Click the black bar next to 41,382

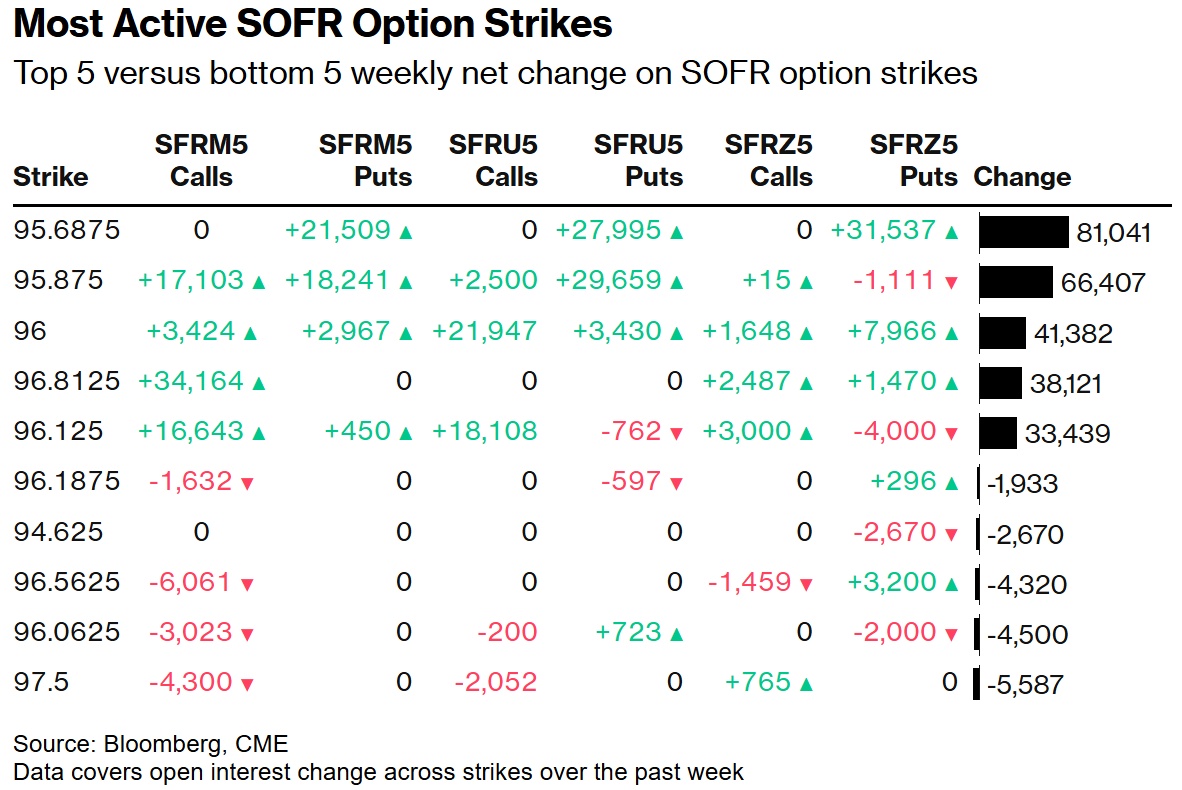coord(1002,333)
